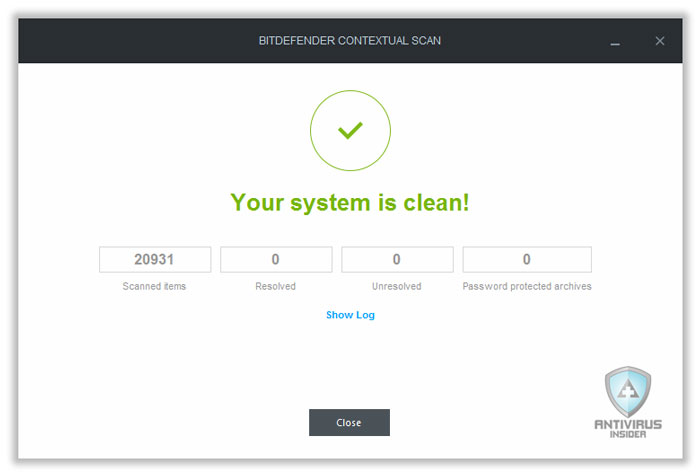Click the Bitdefender Contextual Scan title
Viewport: 700px width, 476px height.
(x=350, y=41)
